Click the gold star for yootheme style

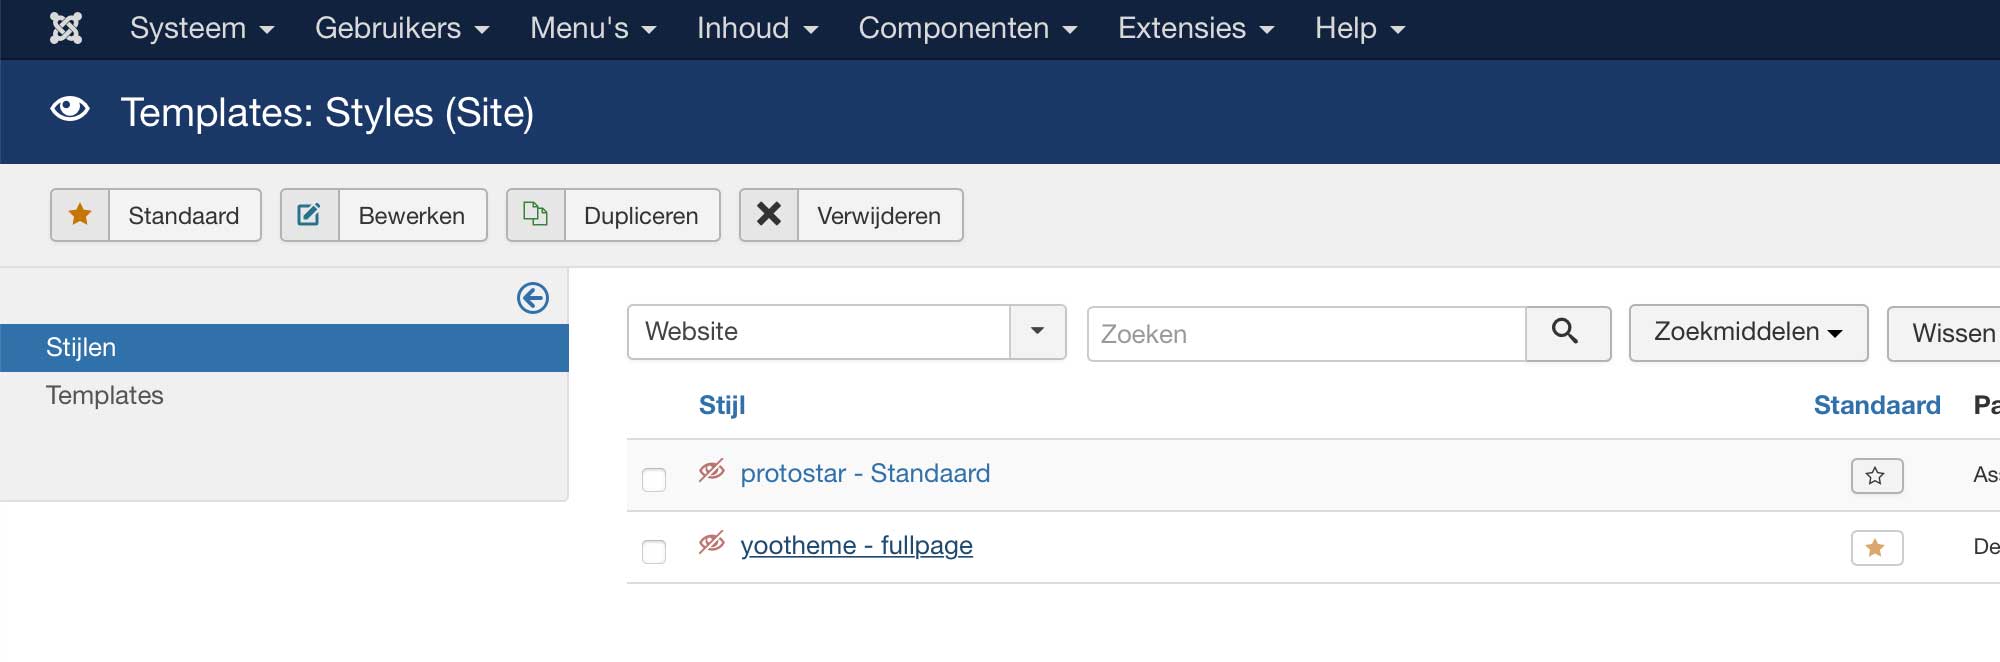(1876, 548)
